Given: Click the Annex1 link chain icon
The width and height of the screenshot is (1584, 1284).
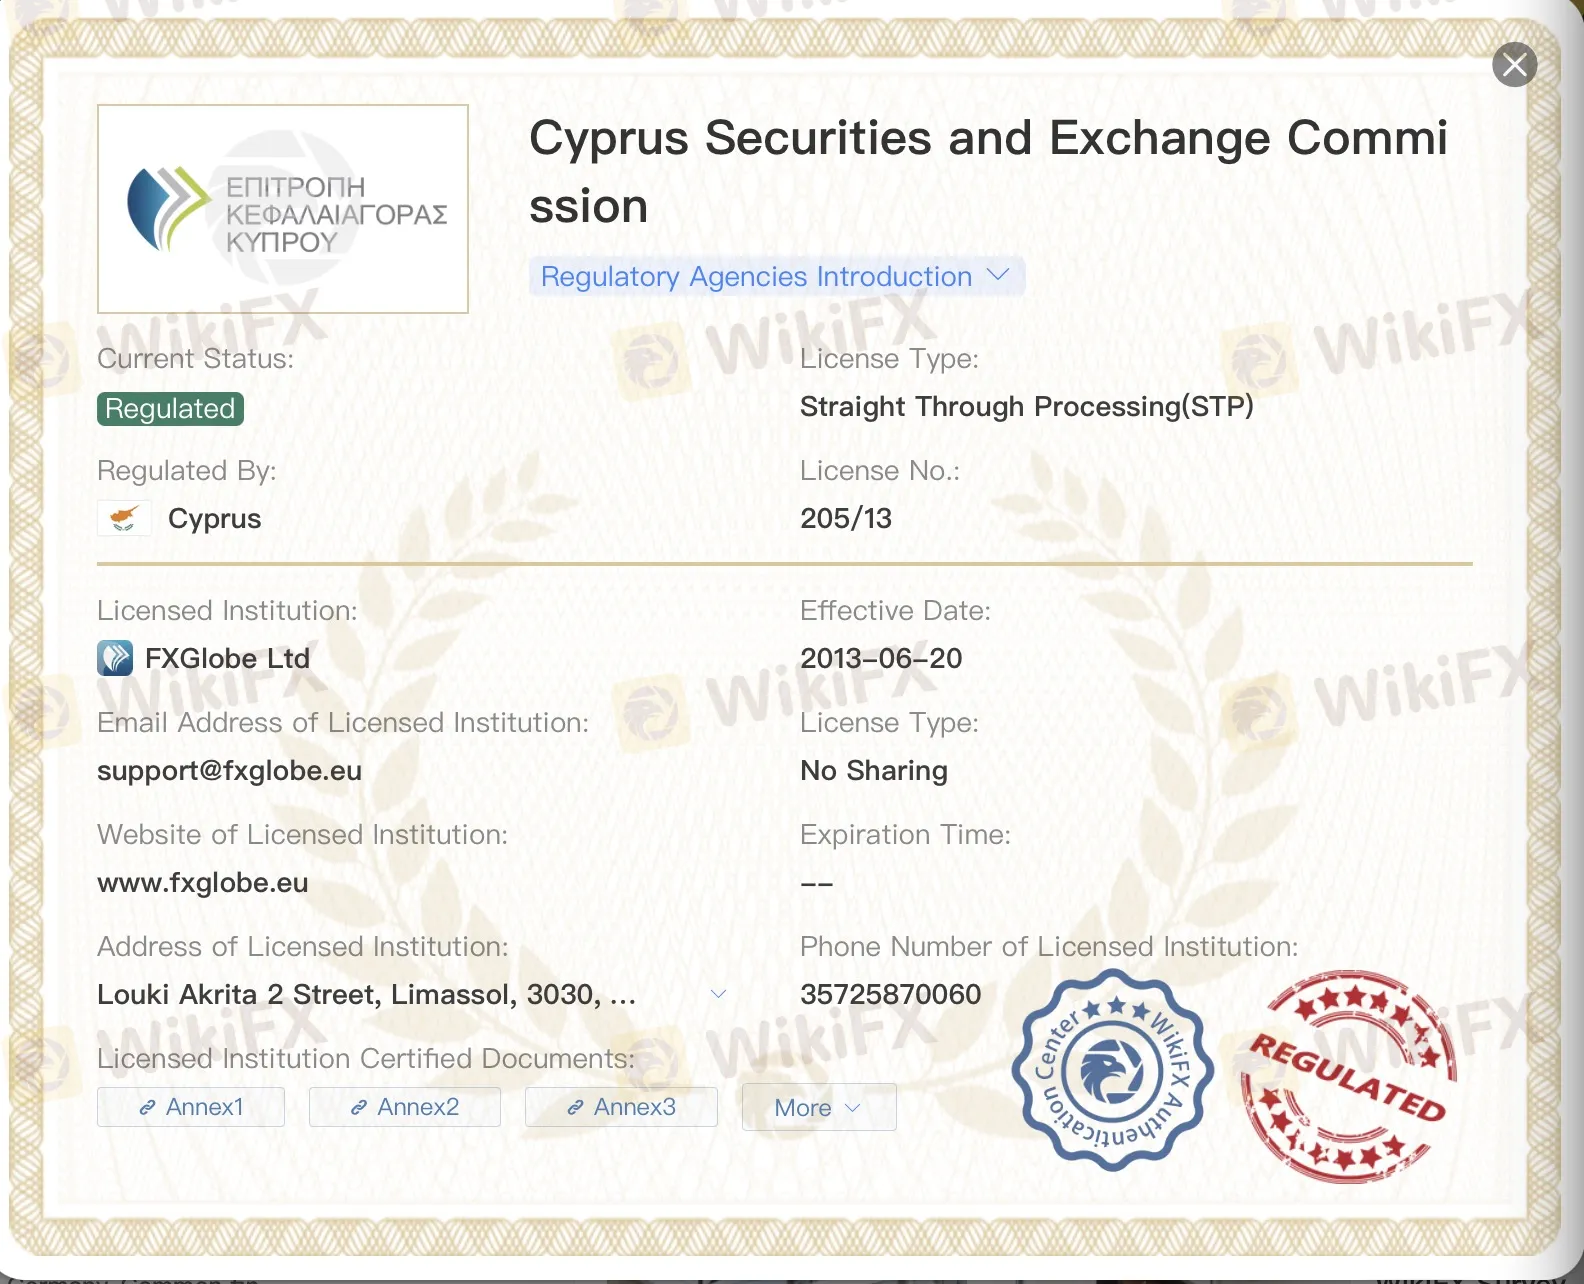Looking at the screenshot, I should point(147,1107).
